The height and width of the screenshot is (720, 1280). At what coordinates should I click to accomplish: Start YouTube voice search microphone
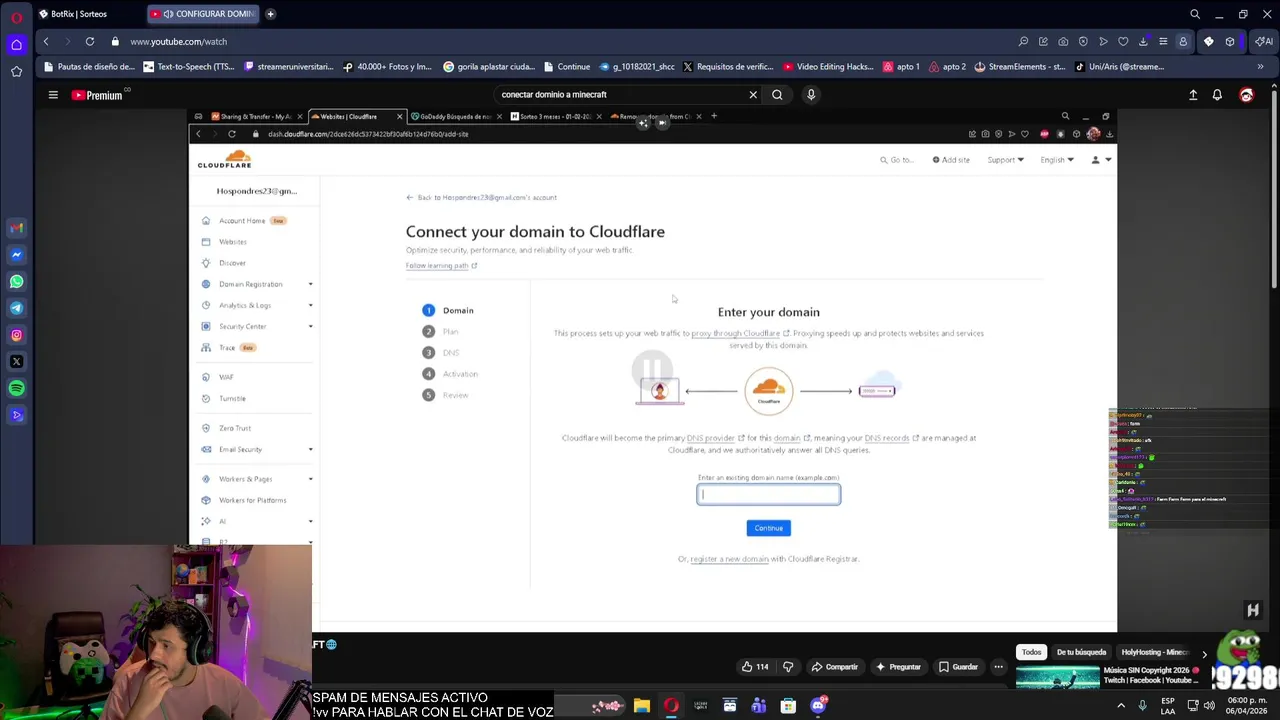(811, 95)
